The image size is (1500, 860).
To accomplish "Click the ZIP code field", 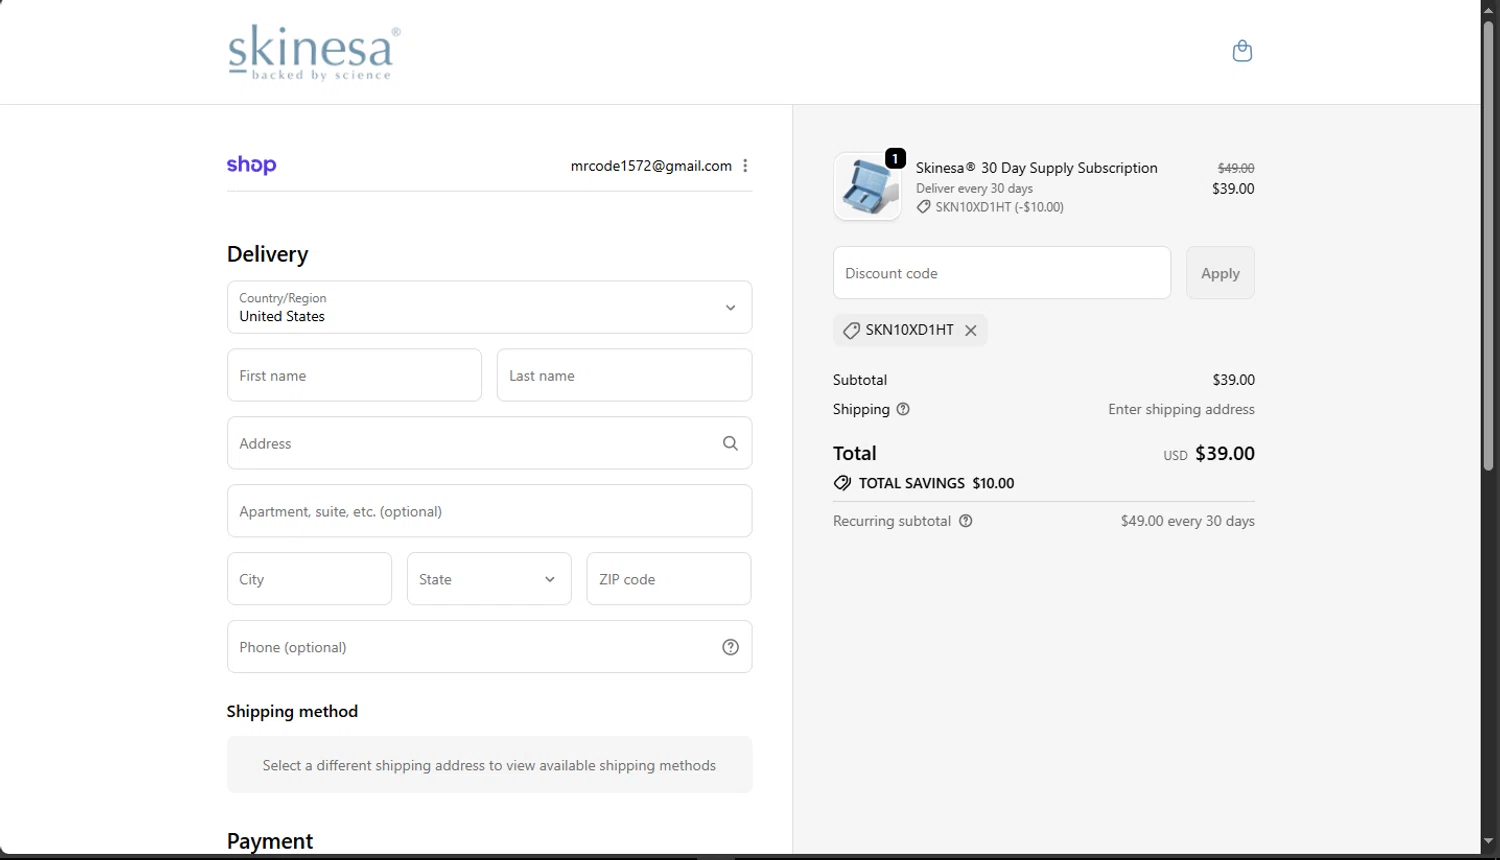I will [668, 579].
